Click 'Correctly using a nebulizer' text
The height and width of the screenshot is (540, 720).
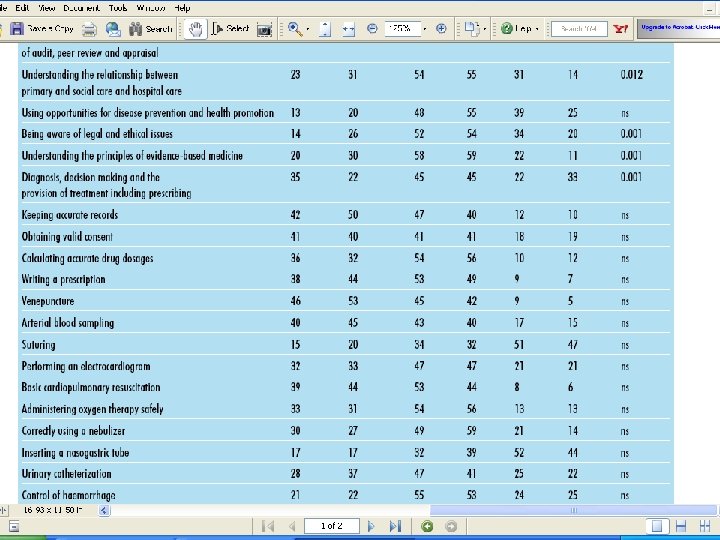pyautogui.click(x=73, y=431)
